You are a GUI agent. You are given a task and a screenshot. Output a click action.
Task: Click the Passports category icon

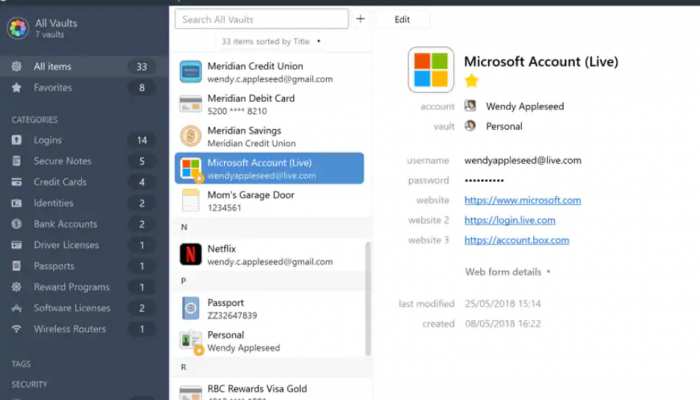17,266
